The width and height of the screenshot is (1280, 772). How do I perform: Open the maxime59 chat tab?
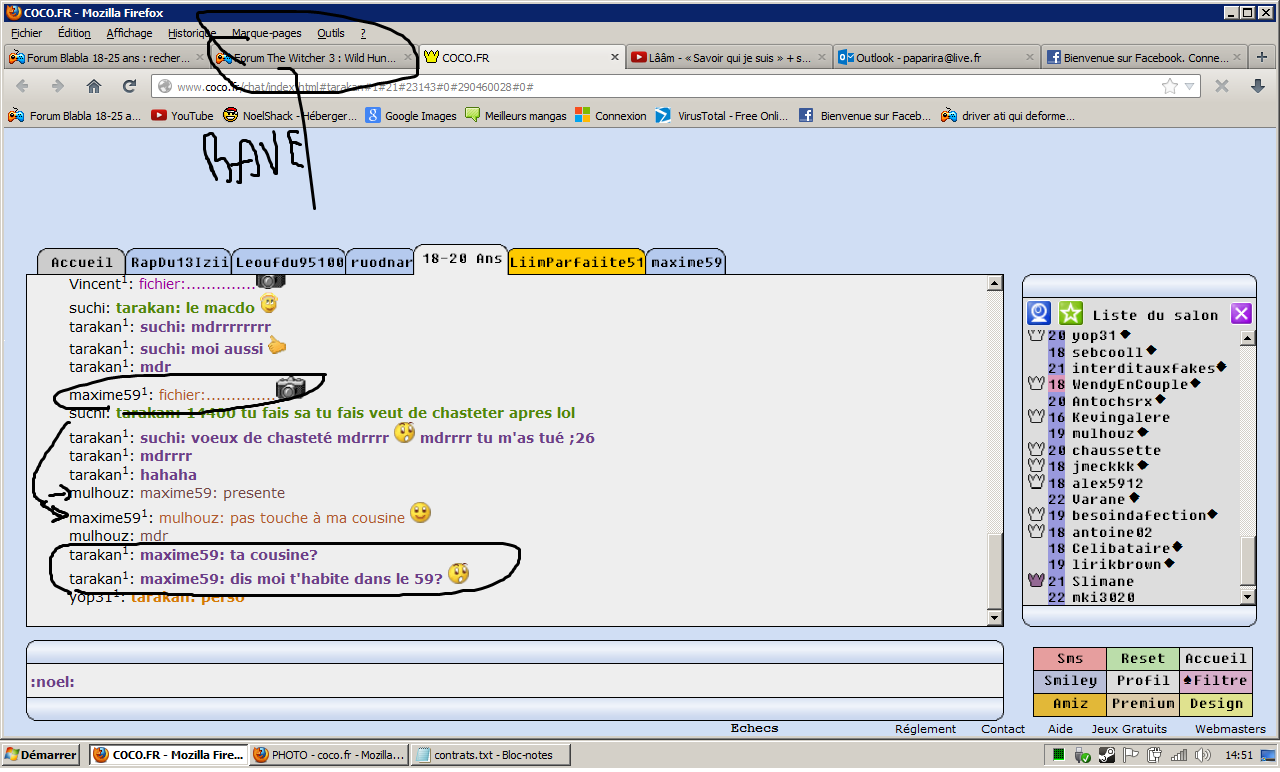coord(686,261)
